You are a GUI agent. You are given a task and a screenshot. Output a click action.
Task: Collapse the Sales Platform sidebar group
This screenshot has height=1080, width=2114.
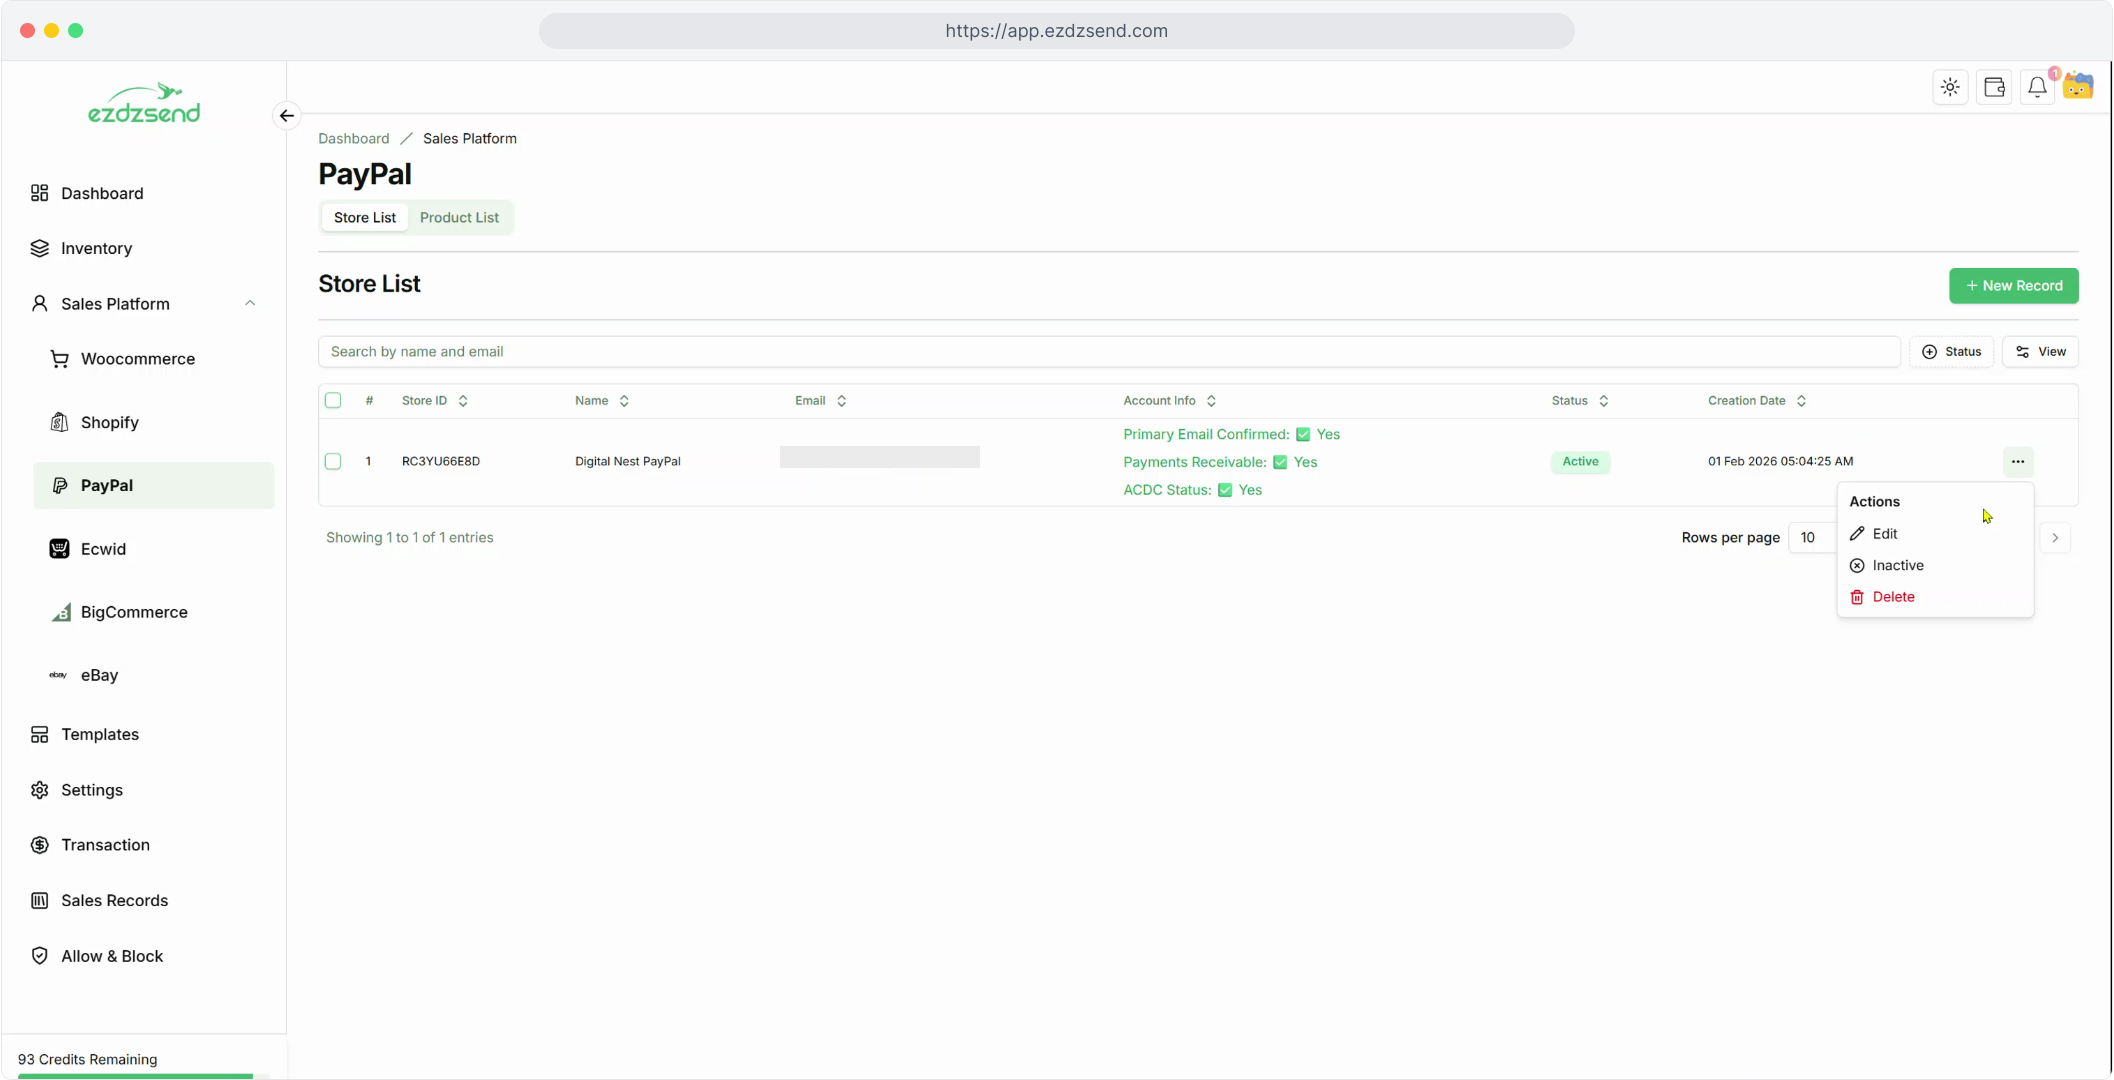pyautogui.click(x=250, y=304)
